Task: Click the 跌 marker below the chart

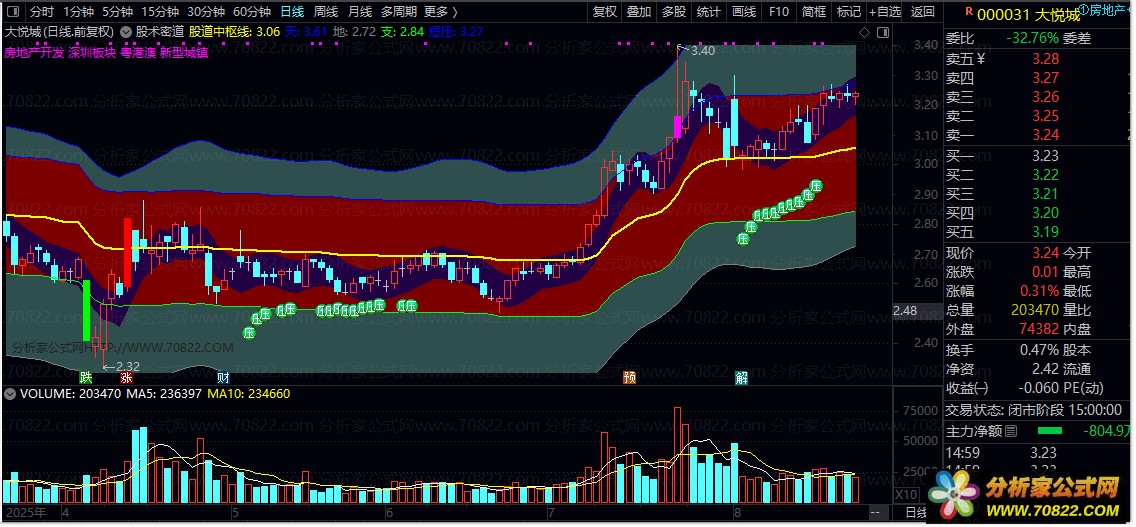Action: coord(86,378)
